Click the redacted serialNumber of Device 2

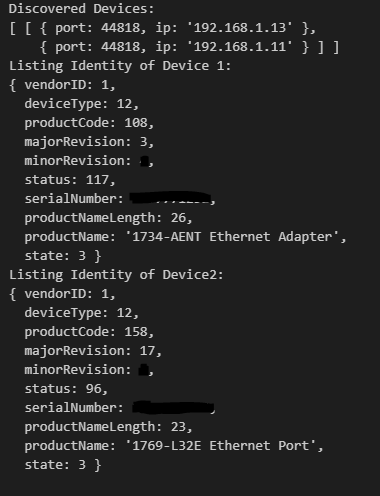[x=173, y=407]
